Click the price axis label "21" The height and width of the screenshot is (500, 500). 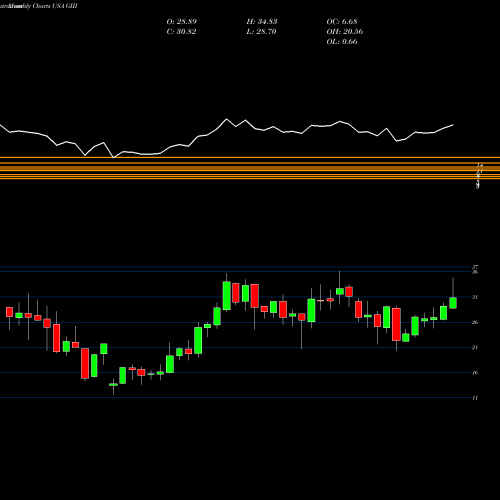(x=475, y=348)
